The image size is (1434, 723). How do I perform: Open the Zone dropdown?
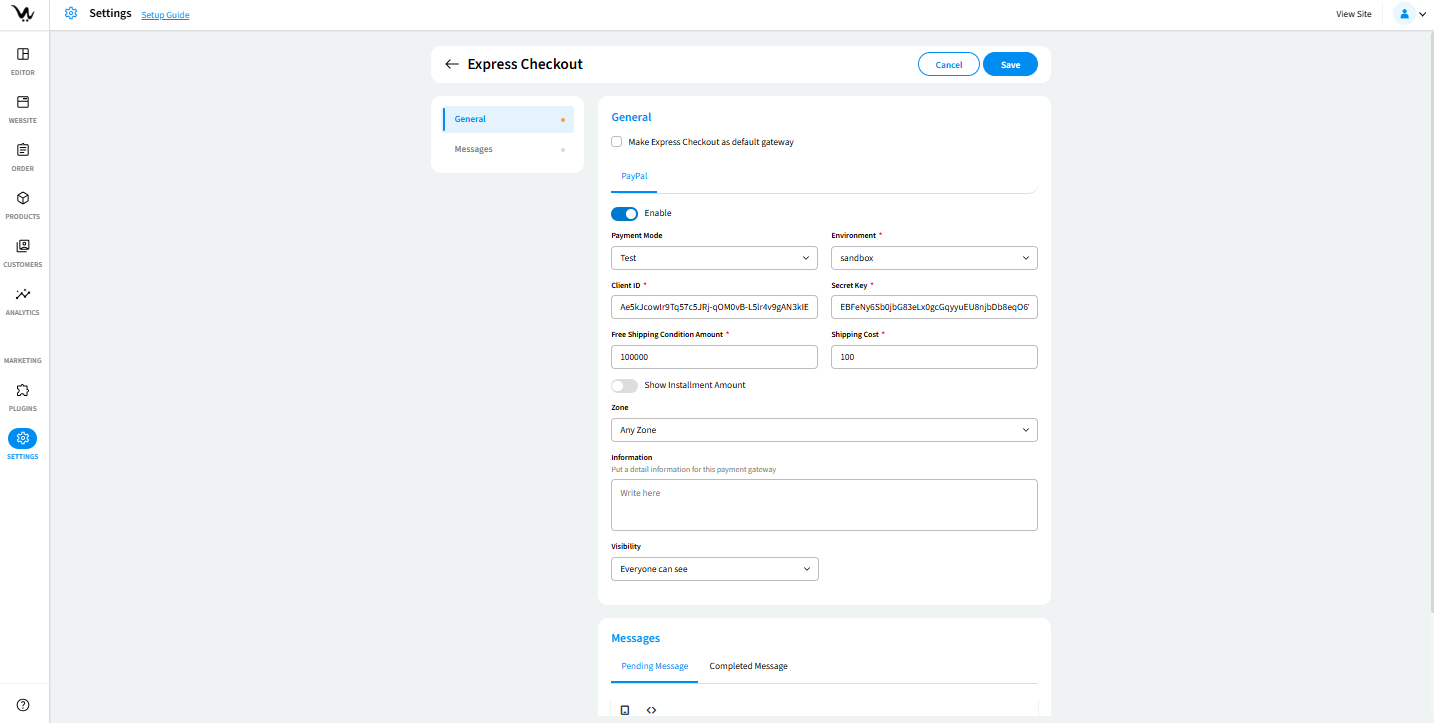pyautogui.click(x=824, y=430)
